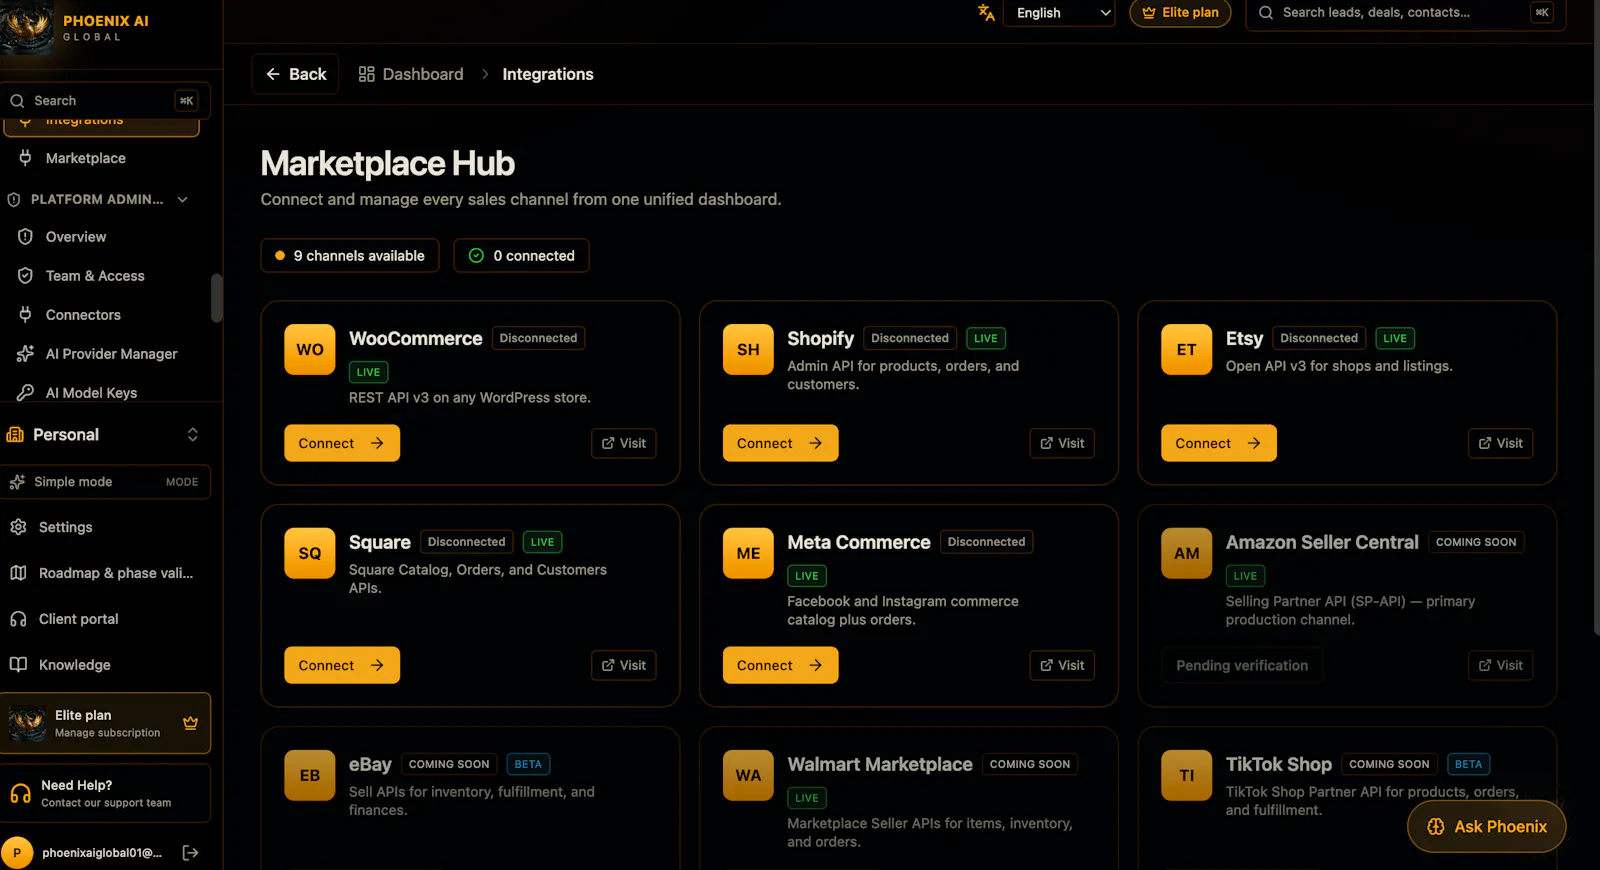The height and width of the screenshot is (870, 1600).
Task: Connect WooCommerce
Action: click(342, 443)
